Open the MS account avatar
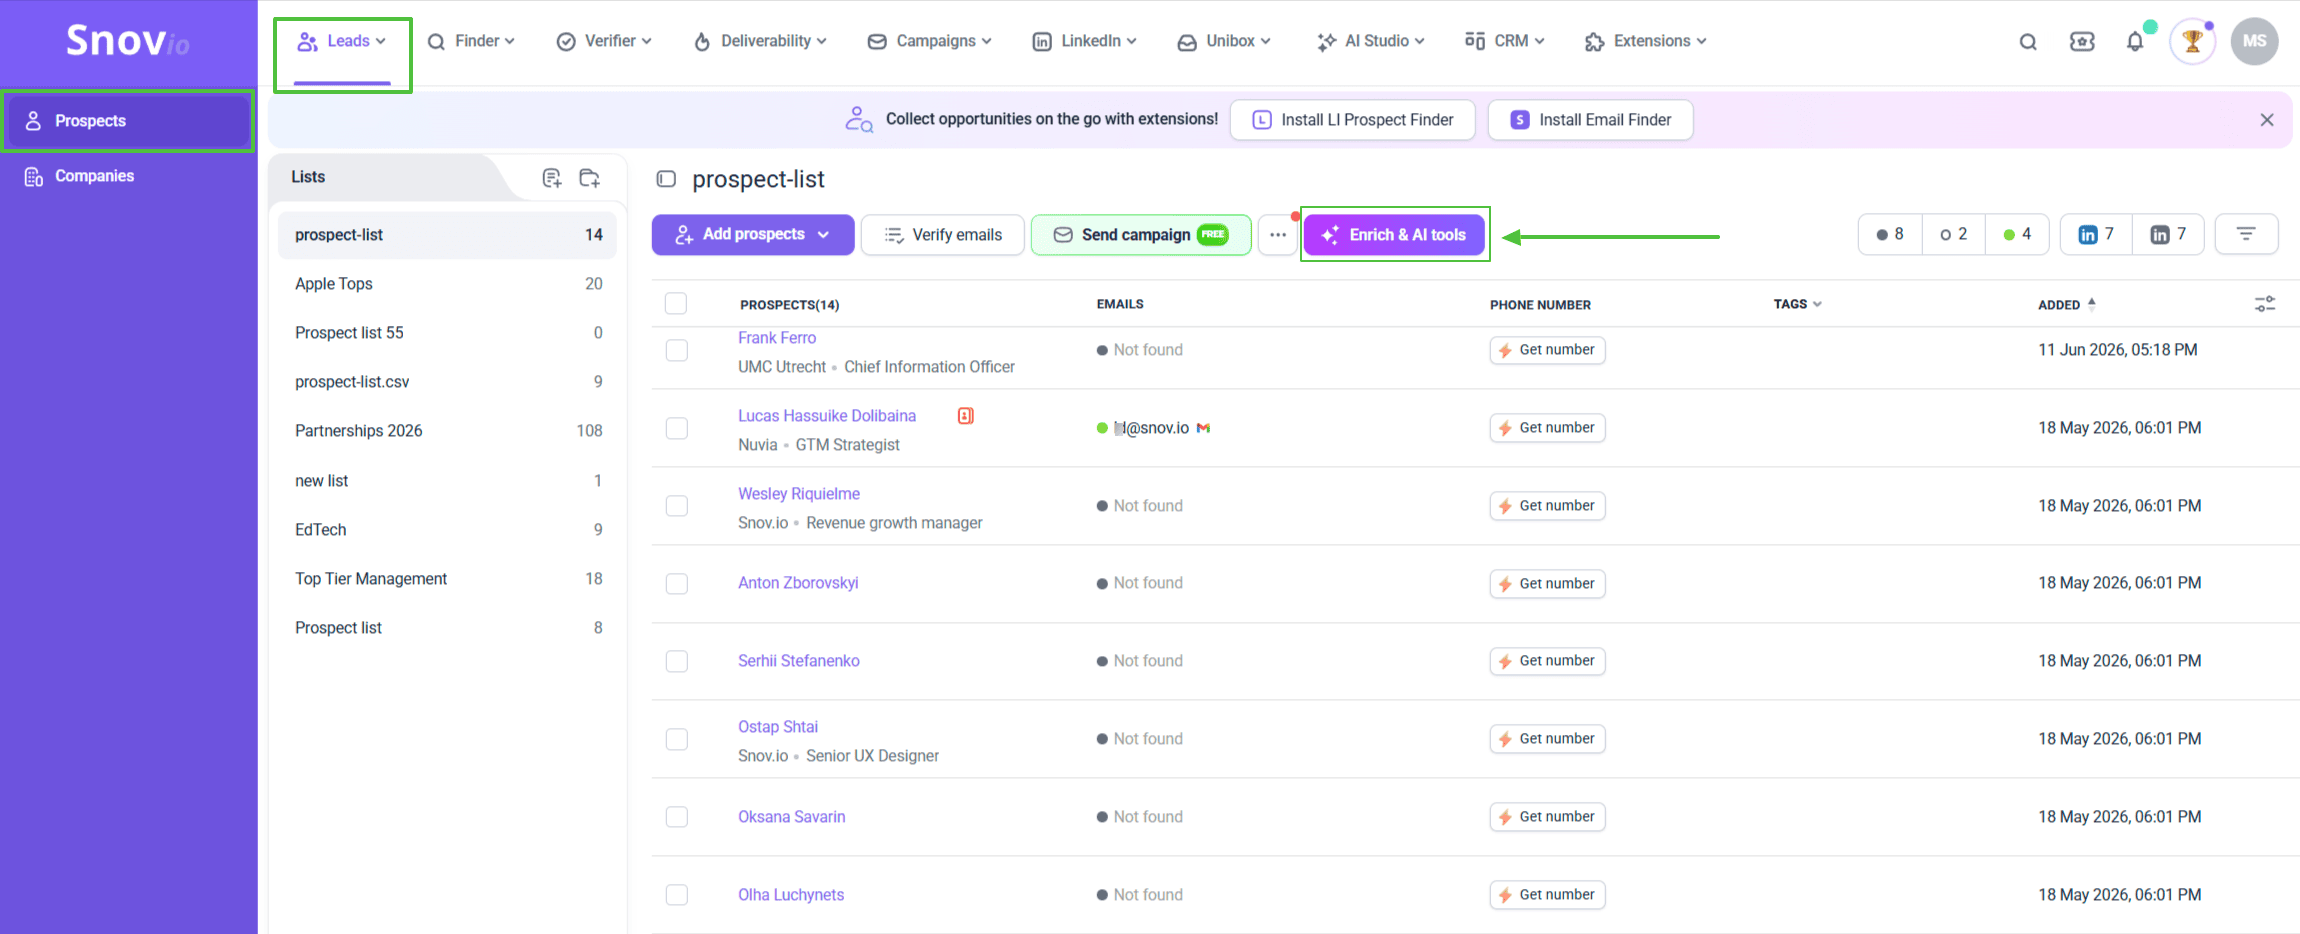This screenshot has height=934, width=2300. tap(2254, 42)
